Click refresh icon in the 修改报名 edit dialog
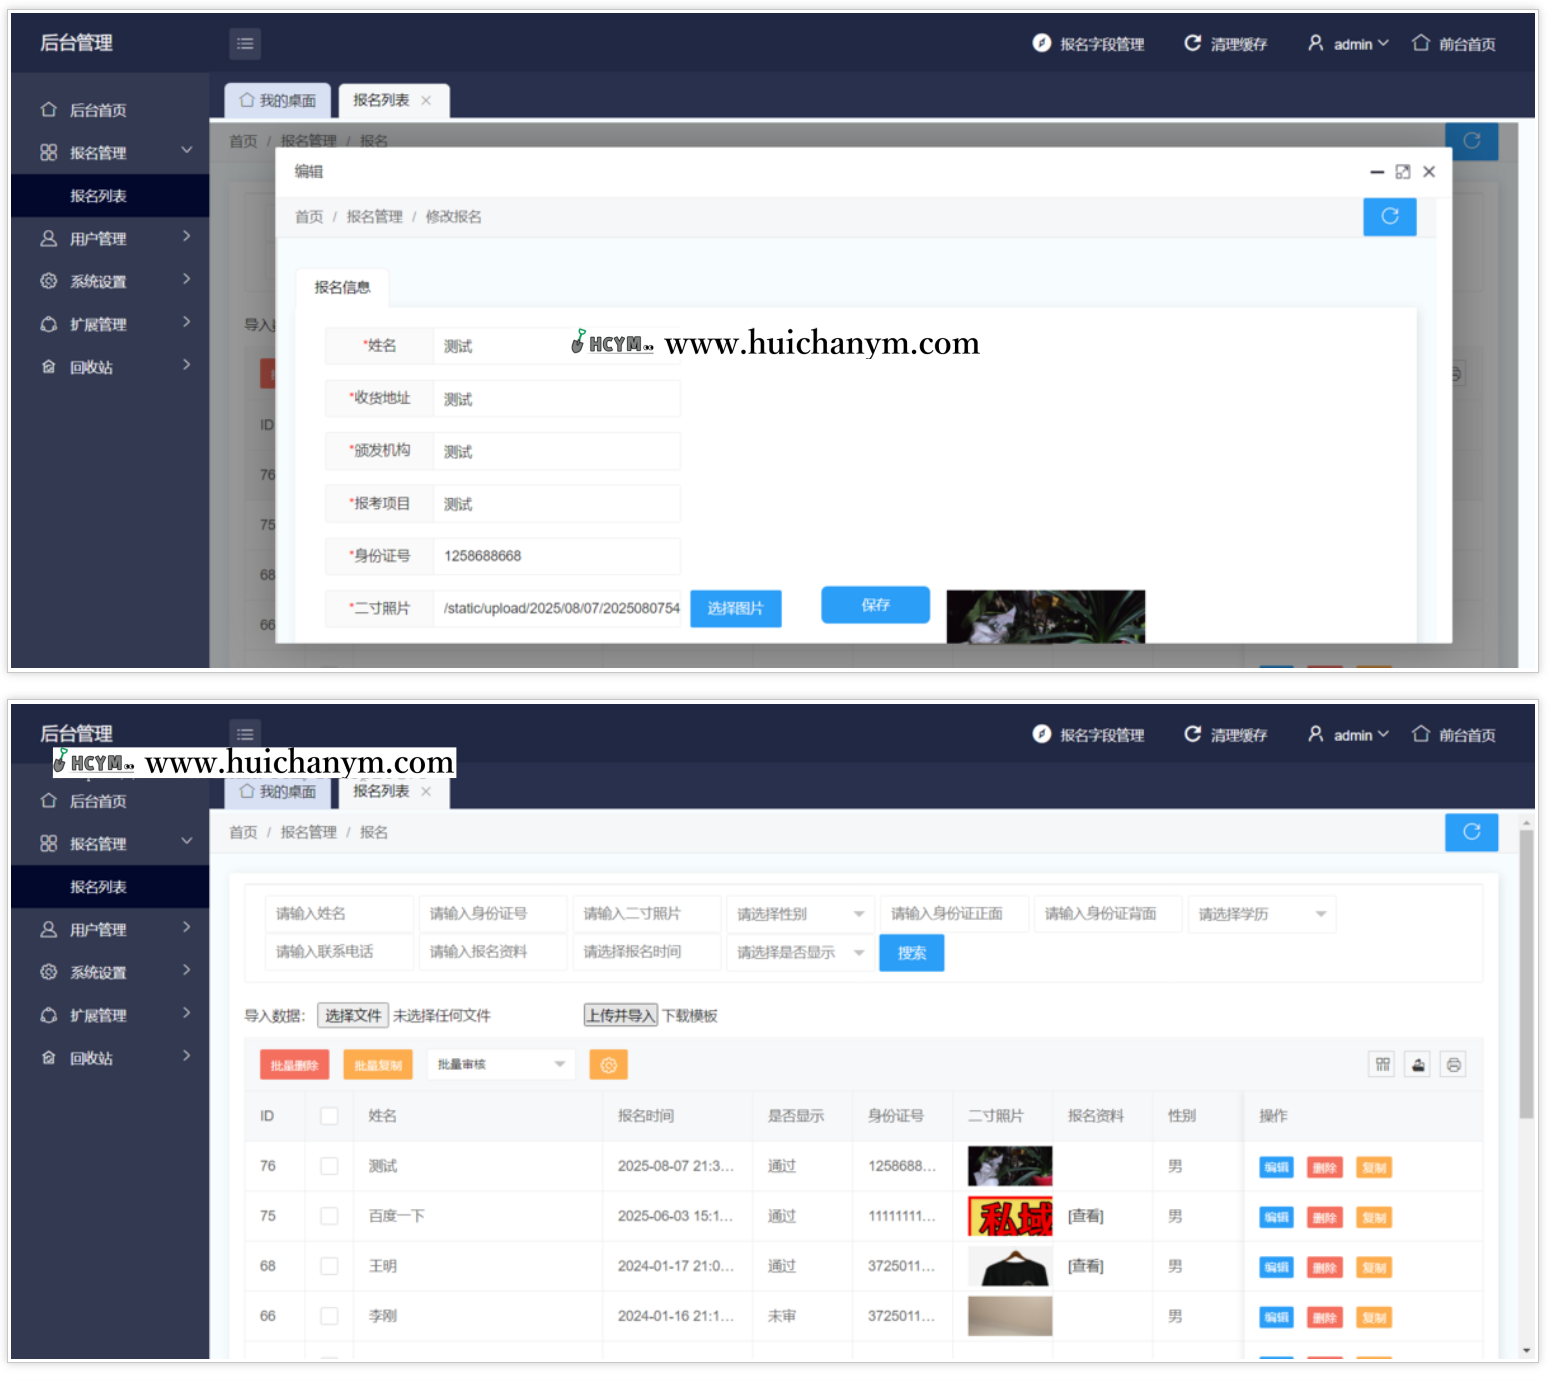Viewport: 1551px width, 1381px height. 1389,216
